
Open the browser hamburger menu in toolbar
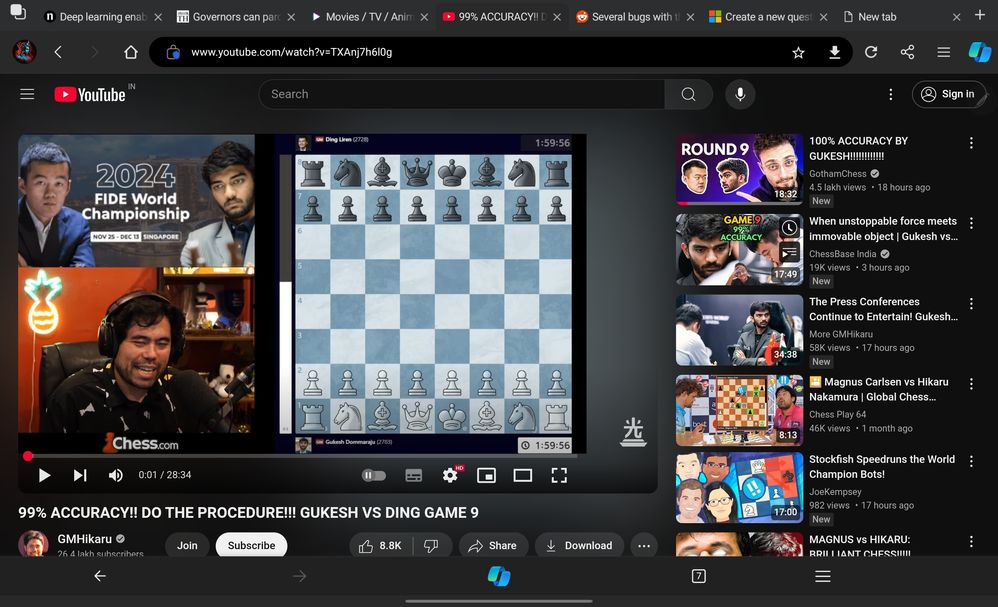944,52
